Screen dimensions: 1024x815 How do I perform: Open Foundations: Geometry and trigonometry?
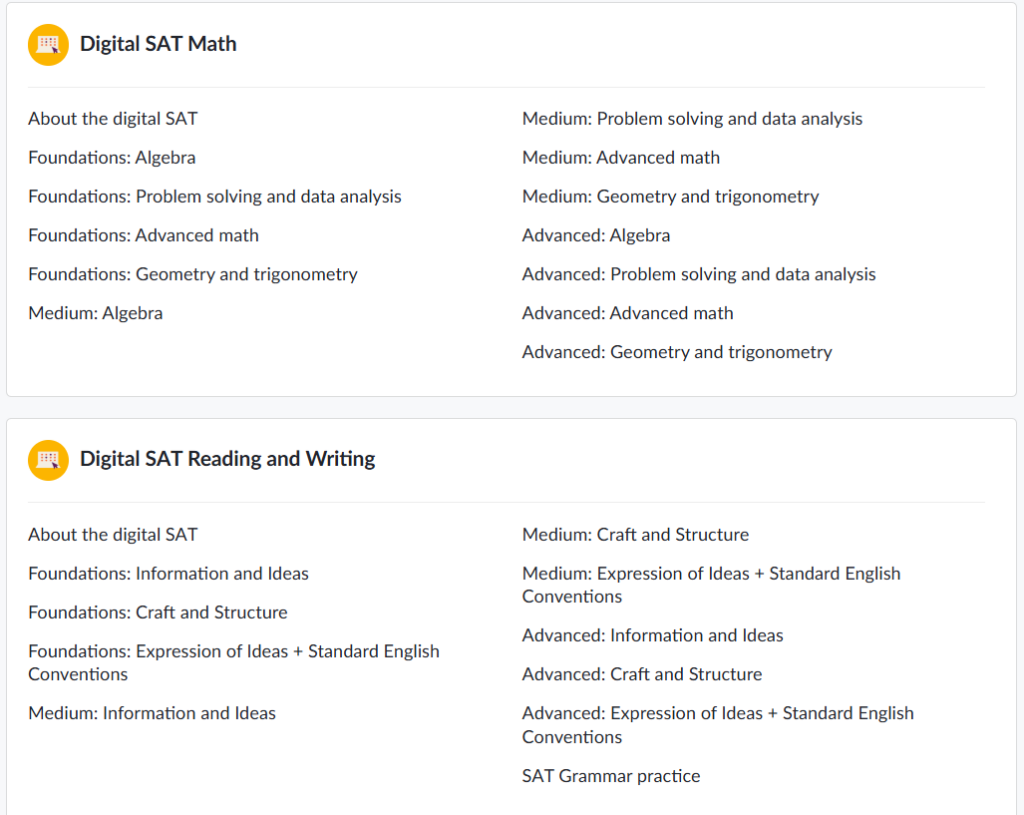193,274
